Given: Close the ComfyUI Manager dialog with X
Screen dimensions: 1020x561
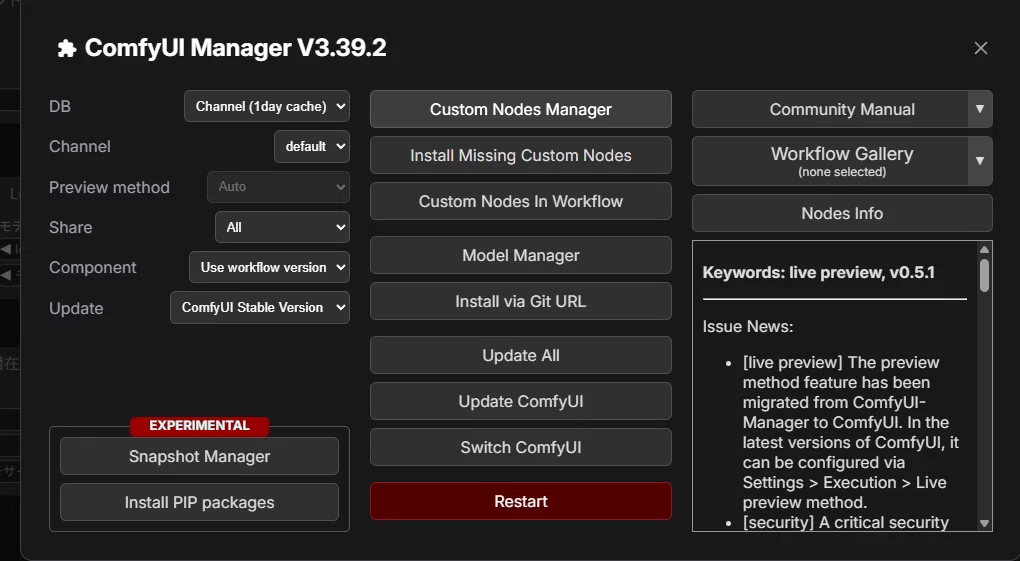Looking at the screenshot, I should pyautogui.click(x=980, y=48).
